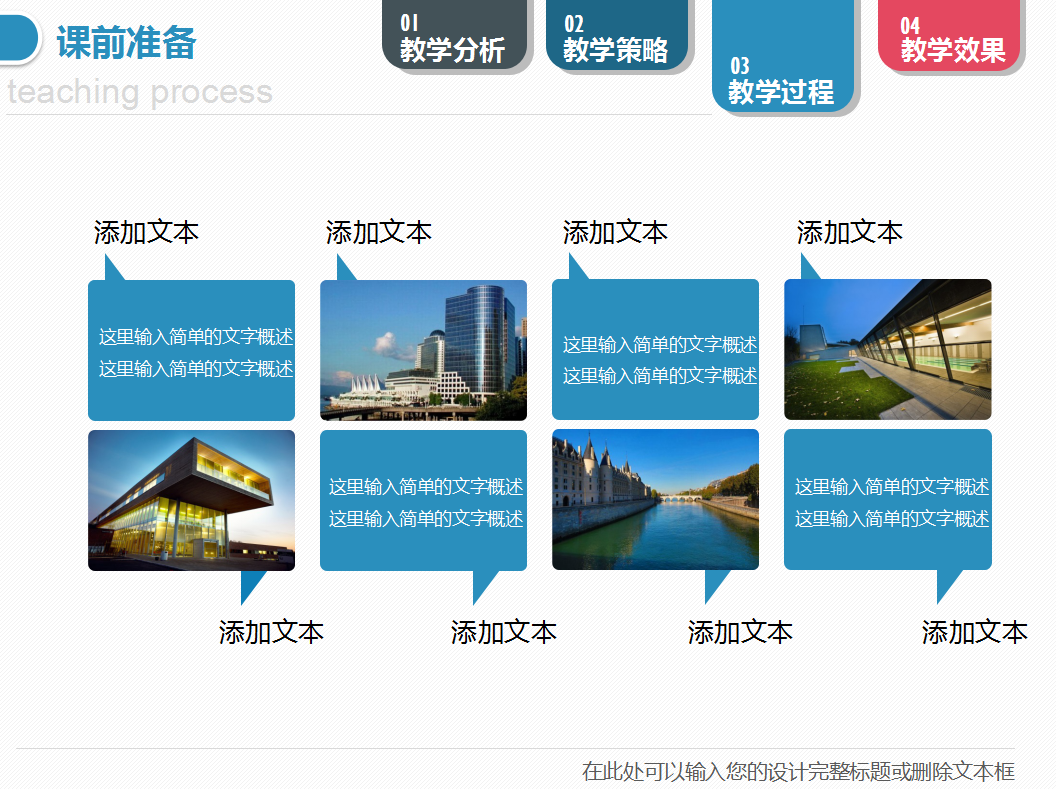The width and height of the screenshot is (1056, 789).
Task: Select the bottom-right 添加文本 label
Action: [x=975, y=632]
